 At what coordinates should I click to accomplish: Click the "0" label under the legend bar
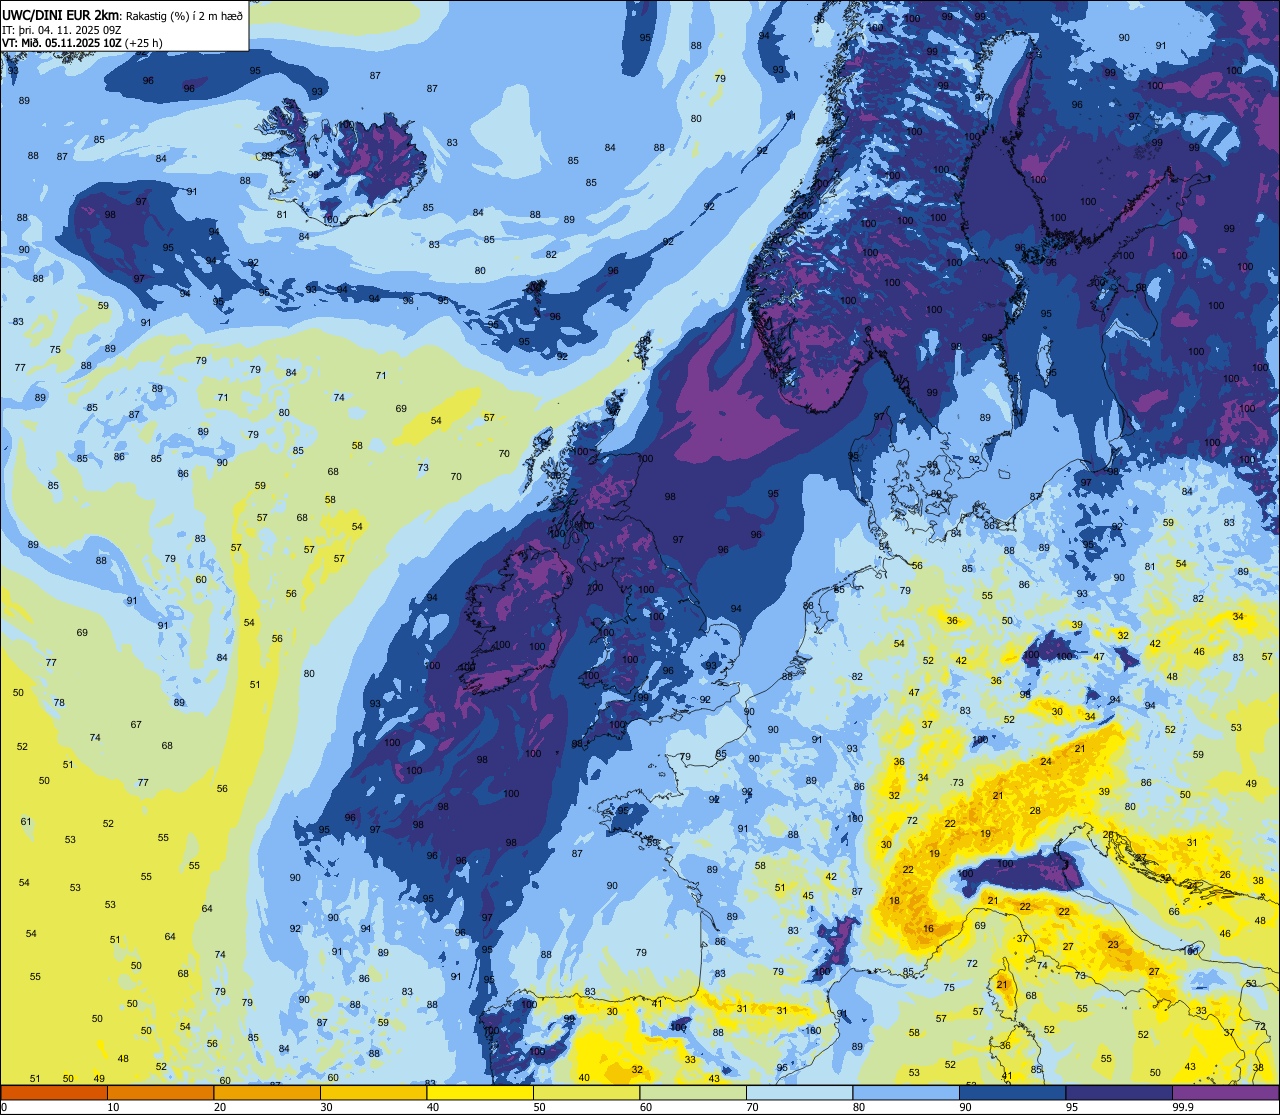[x=4, y=1107]
